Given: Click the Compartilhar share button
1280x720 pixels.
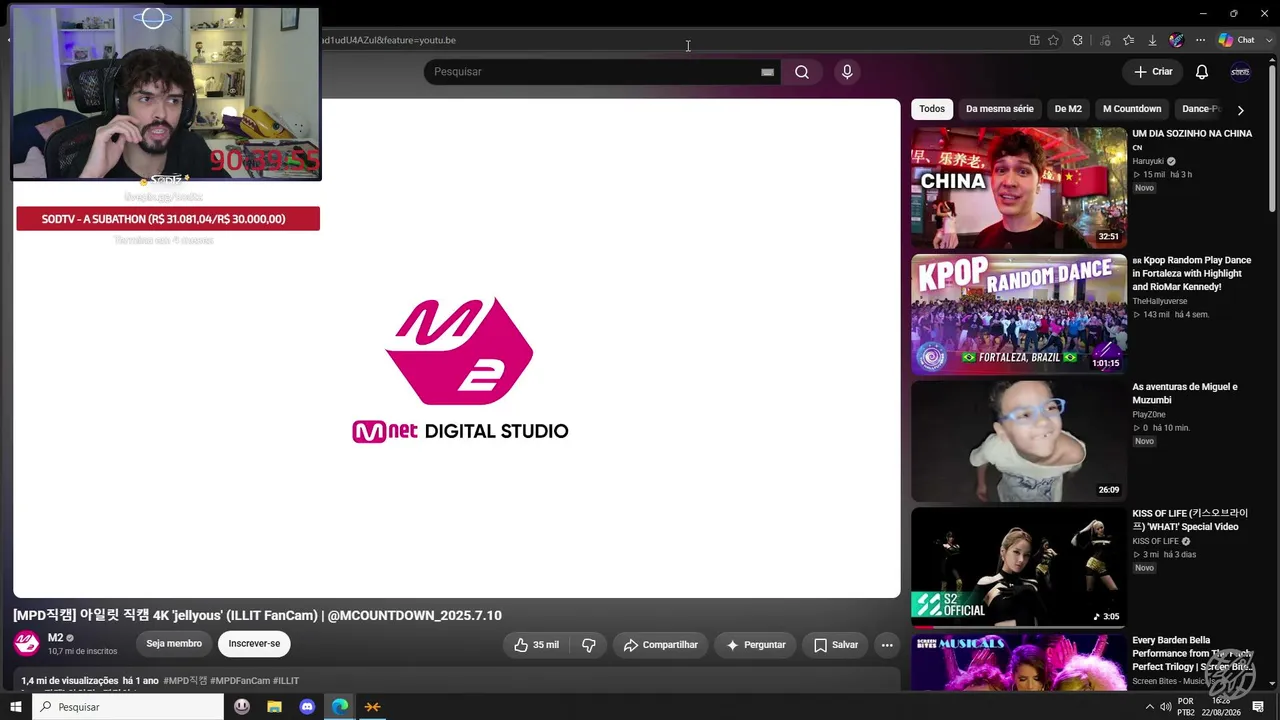Looking at the screenshot, I should click(661, 645).
